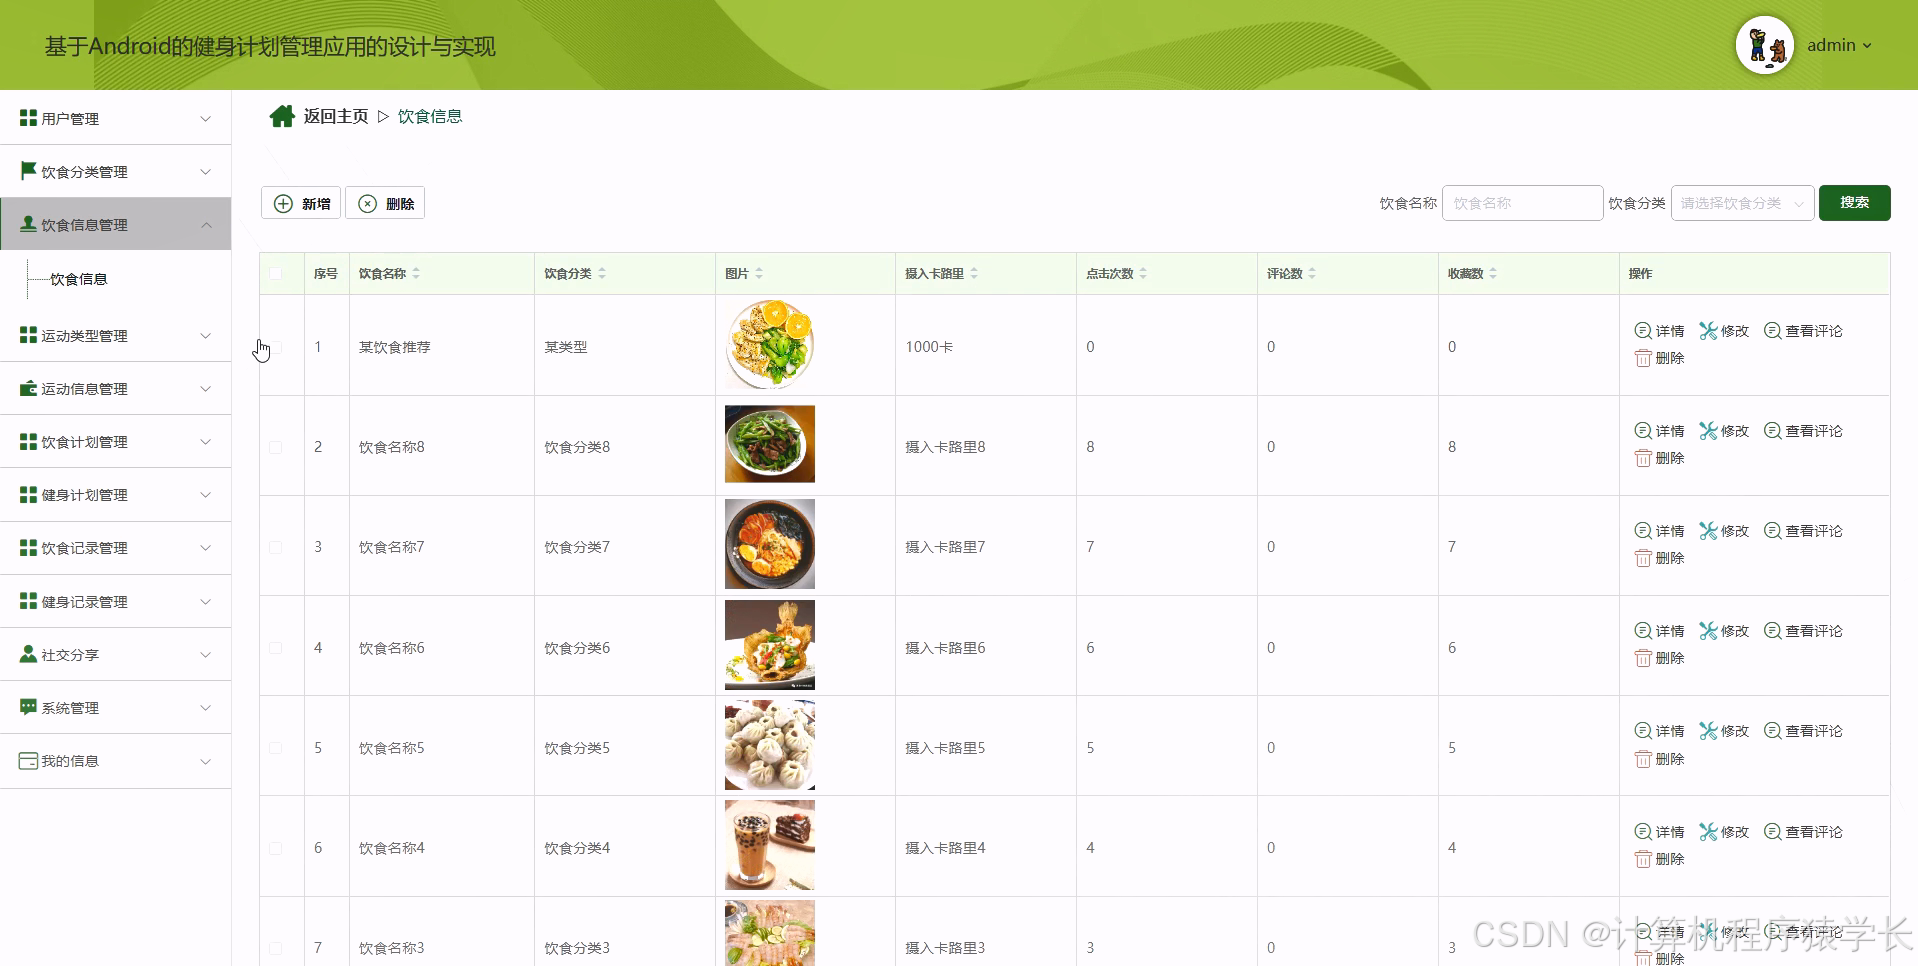Open 详情 for 饮食名称8
This screenshot has height=966, width=1918.
pyautogui.click(x=1659, y=431)
